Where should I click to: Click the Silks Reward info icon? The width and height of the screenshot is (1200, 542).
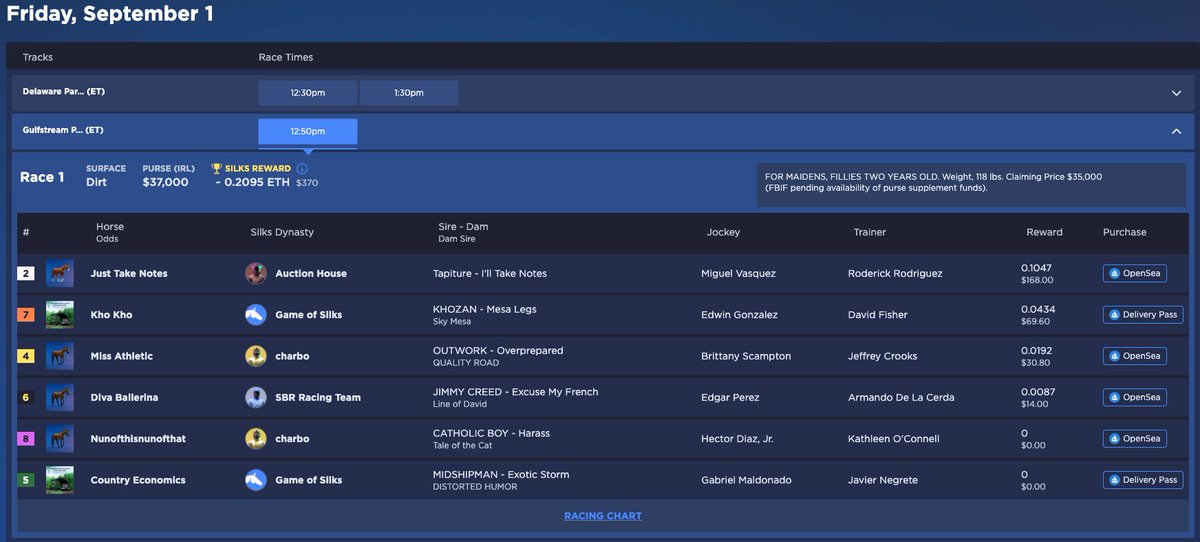tap(302, 169)
